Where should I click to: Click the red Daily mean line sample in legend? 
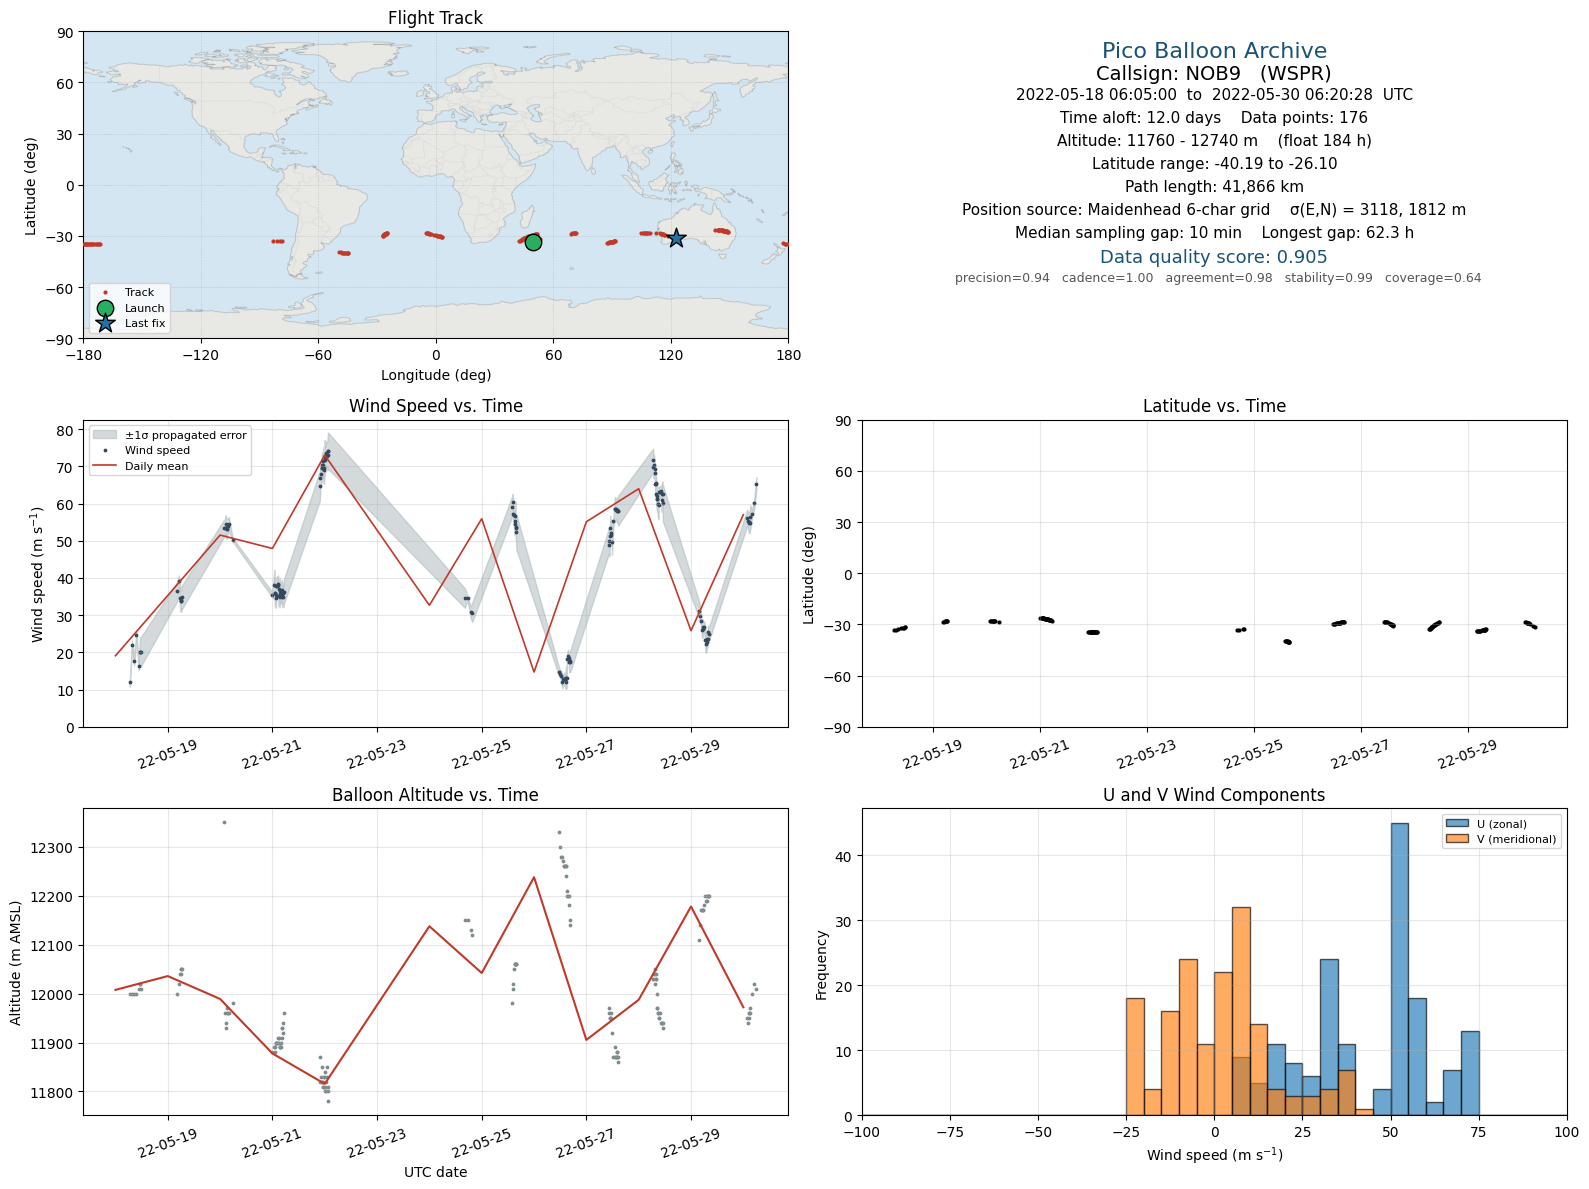(105, 466)
